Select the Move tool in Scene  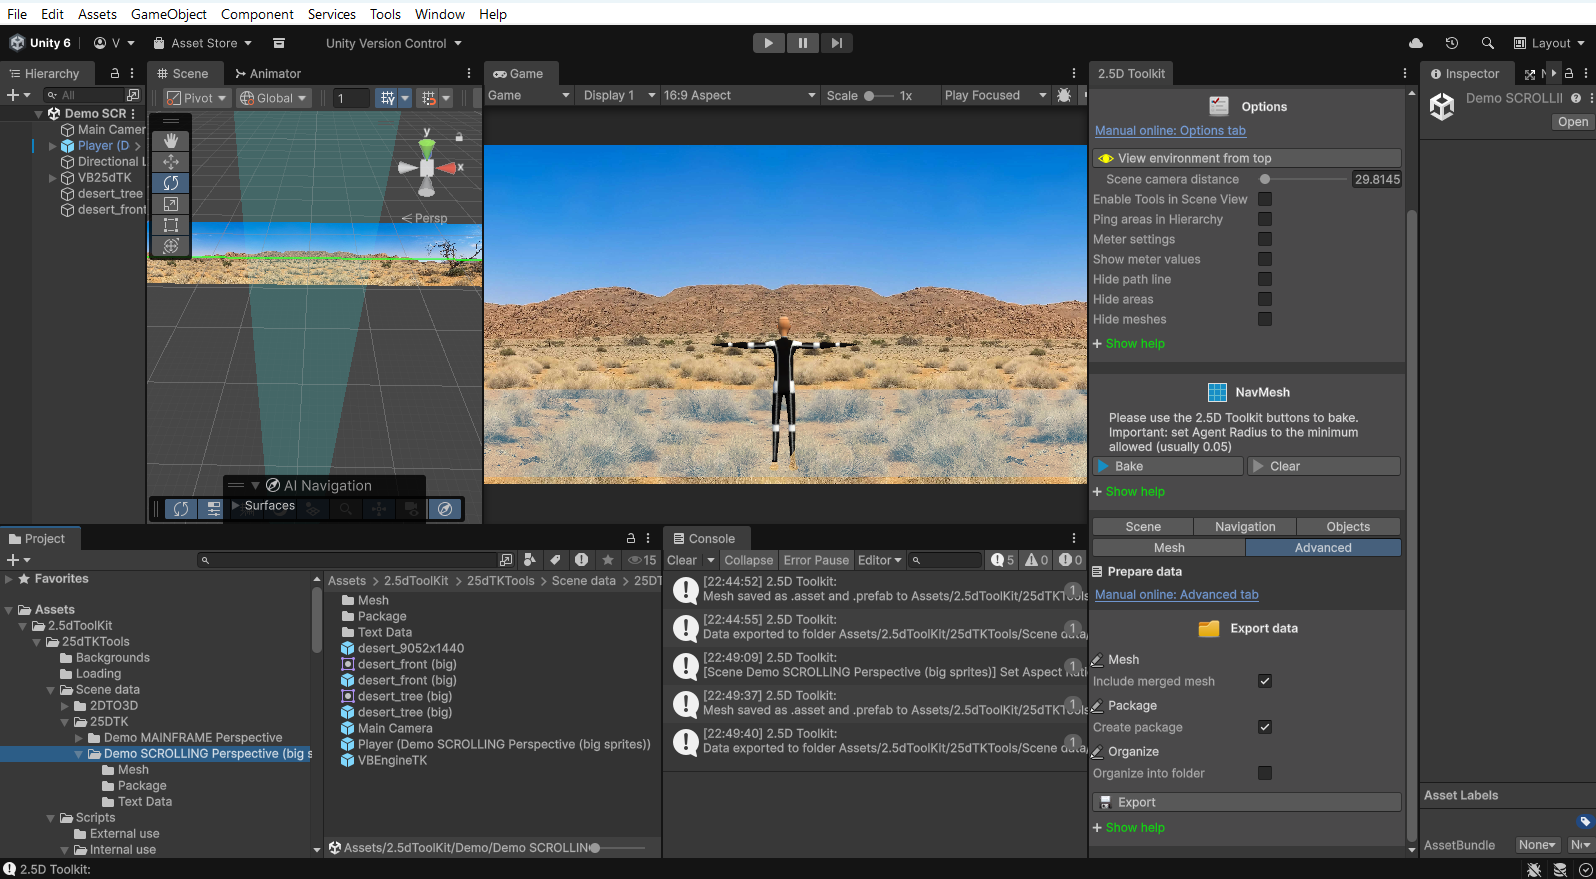[x=171, y=162]
